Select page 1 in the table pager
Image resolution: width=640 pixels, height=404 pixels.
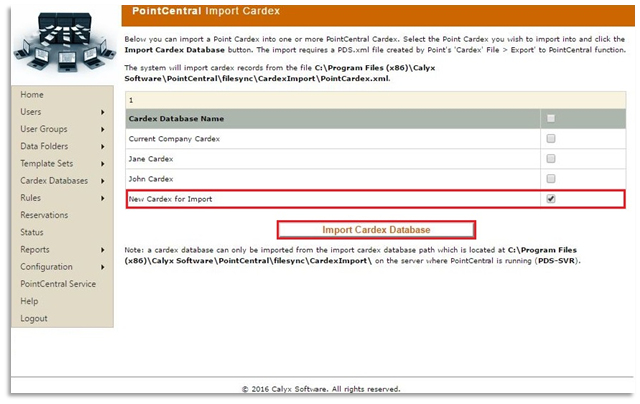click(x=131, y=100)
